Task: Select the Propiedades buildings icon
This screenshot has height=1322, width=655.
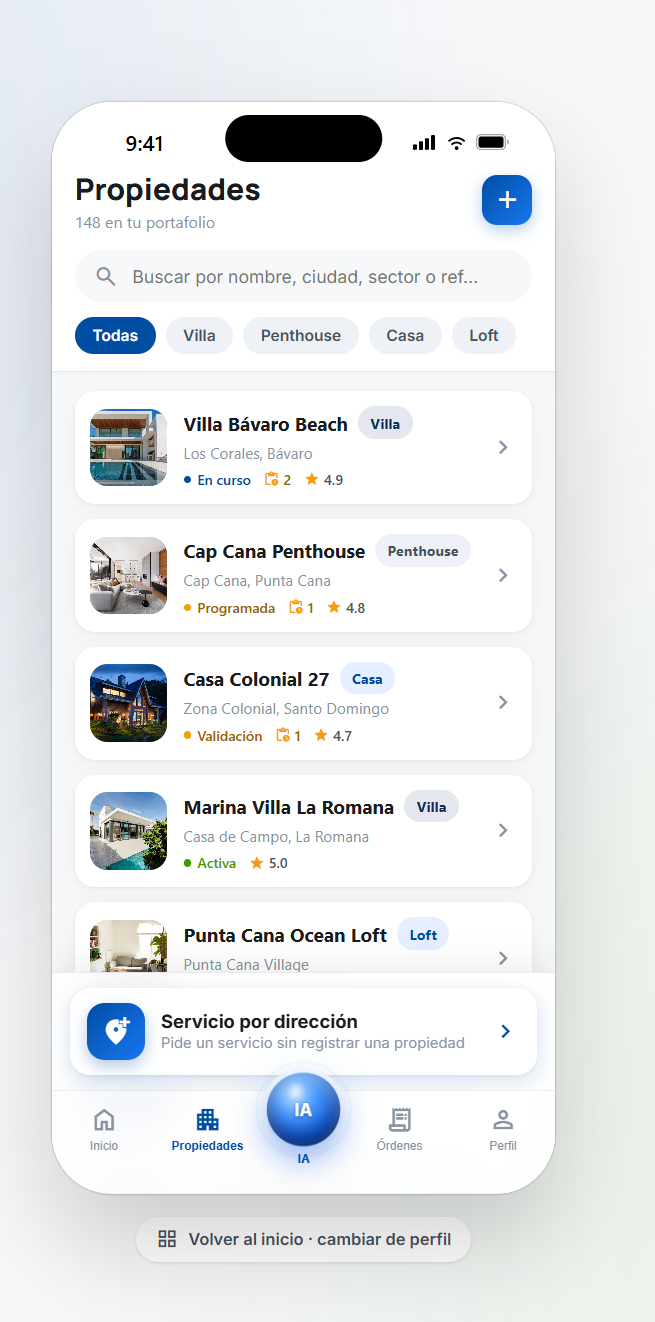Action: 207,1120
